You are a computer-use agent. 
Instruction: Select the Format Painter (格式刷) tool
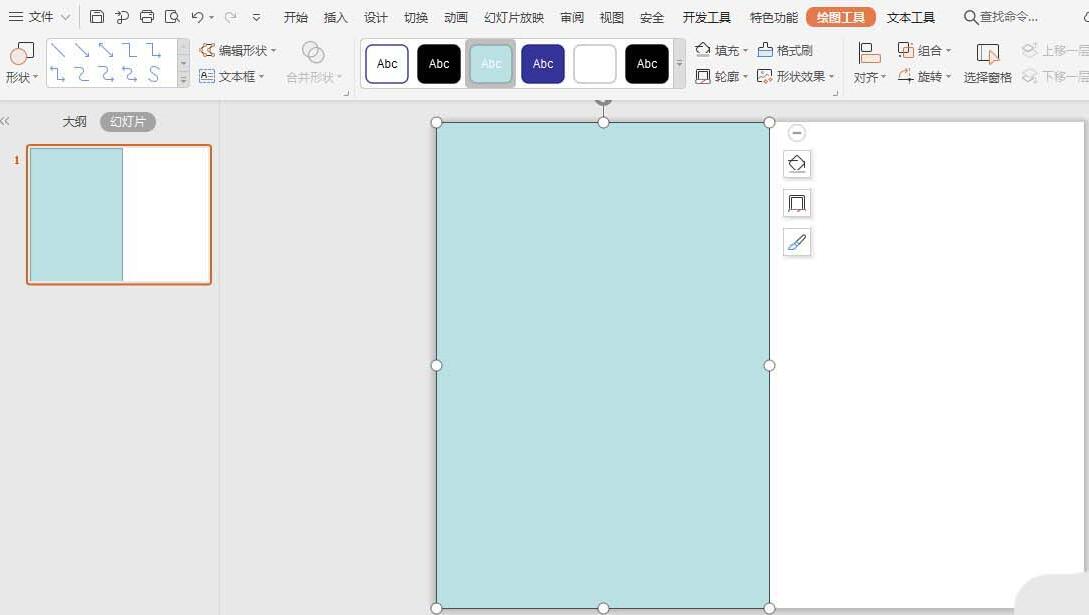click(785, 50)
